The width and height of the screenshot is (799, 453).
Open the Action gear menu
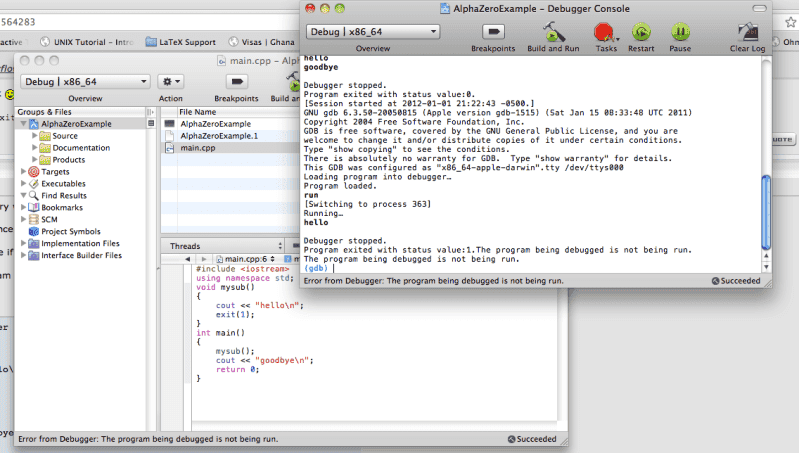click(x=171, y=81)
